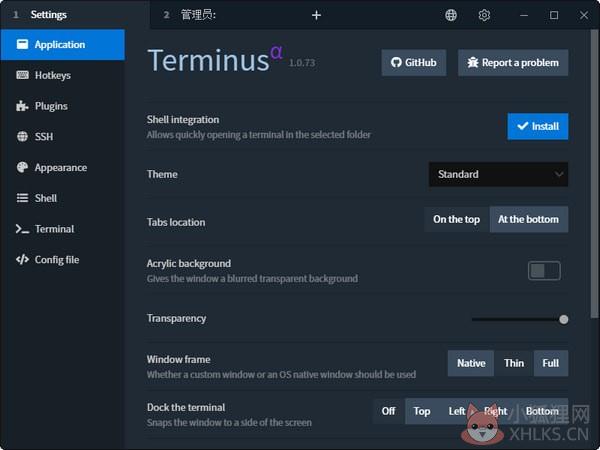Maximize the Terminus window
Viewport: 600px width, 450px height.
point(554,15)
